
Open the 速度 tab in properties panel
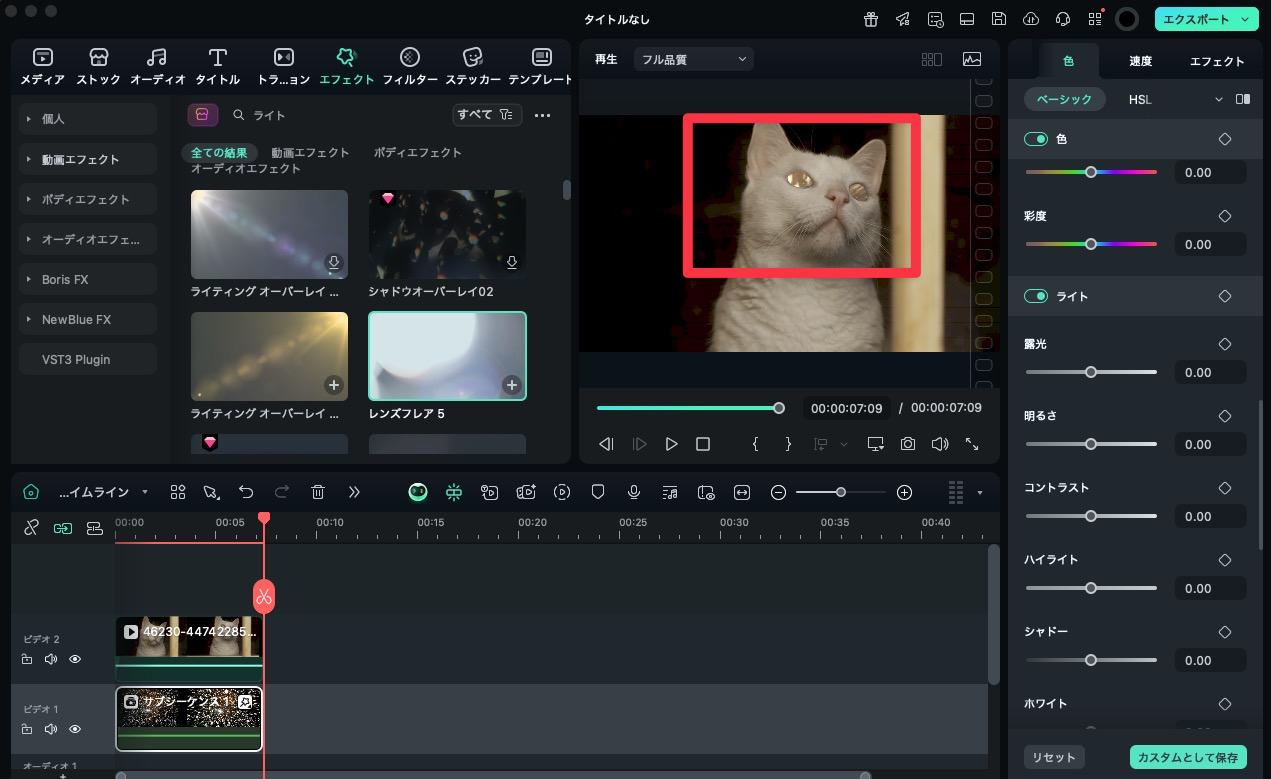pyautogui.click(x=1140, y=61)
